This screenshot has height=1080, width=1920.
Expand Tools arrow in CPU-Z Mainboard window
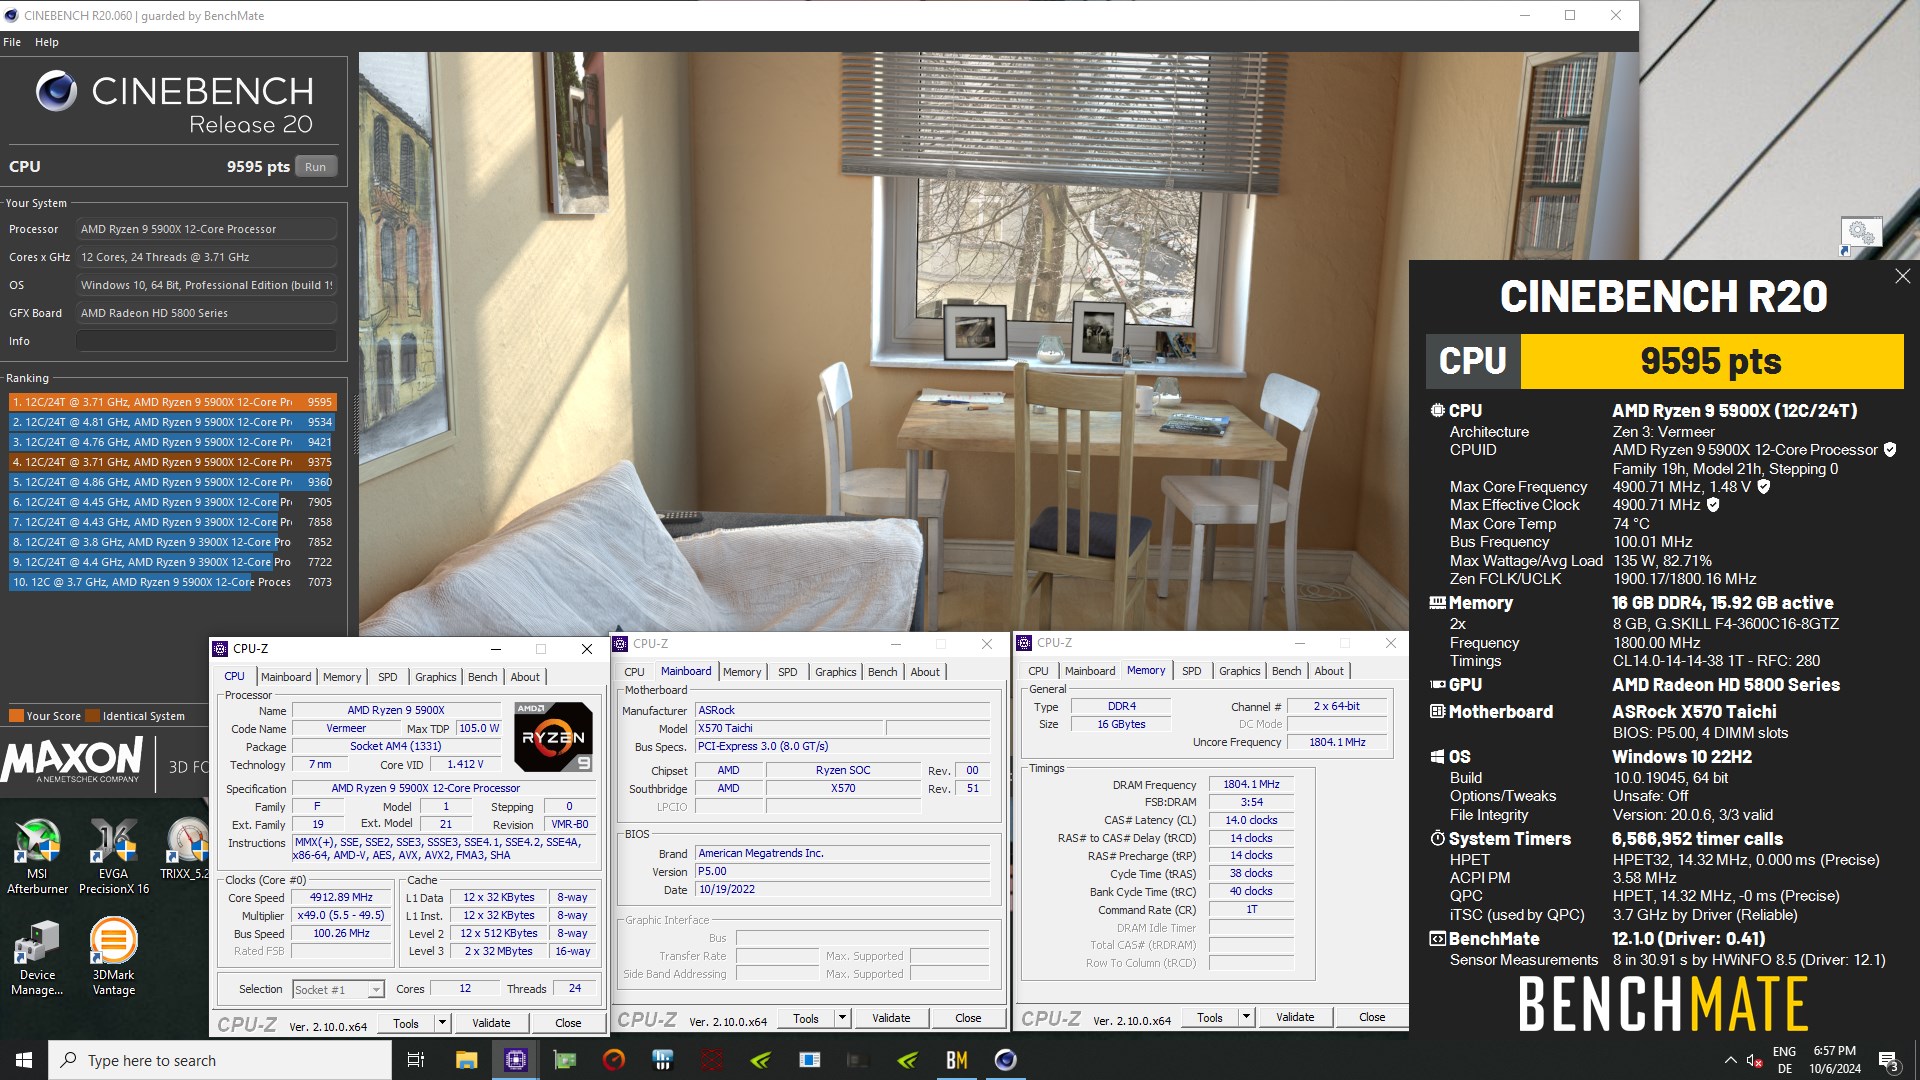click(x=842, y=1018)
